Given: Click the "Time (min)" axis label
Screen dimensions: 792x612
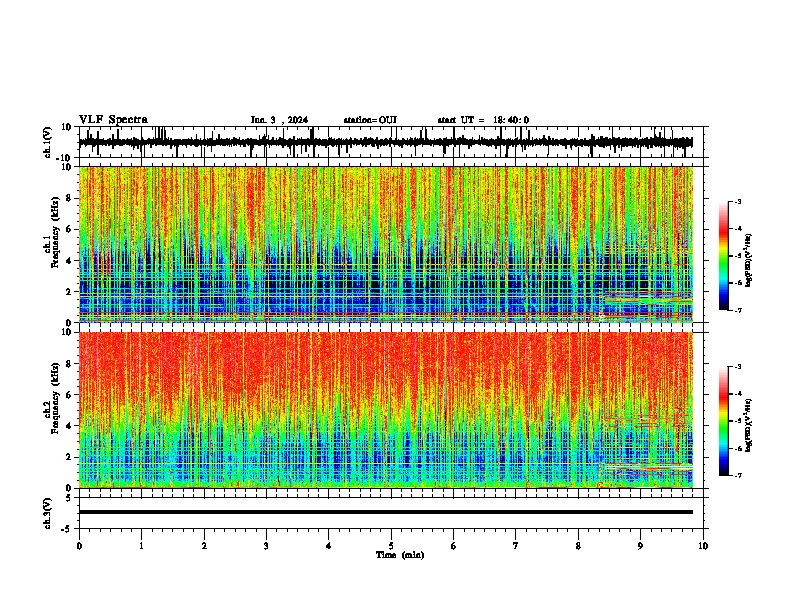Looking at the screenshot, I should pos(400,555).
